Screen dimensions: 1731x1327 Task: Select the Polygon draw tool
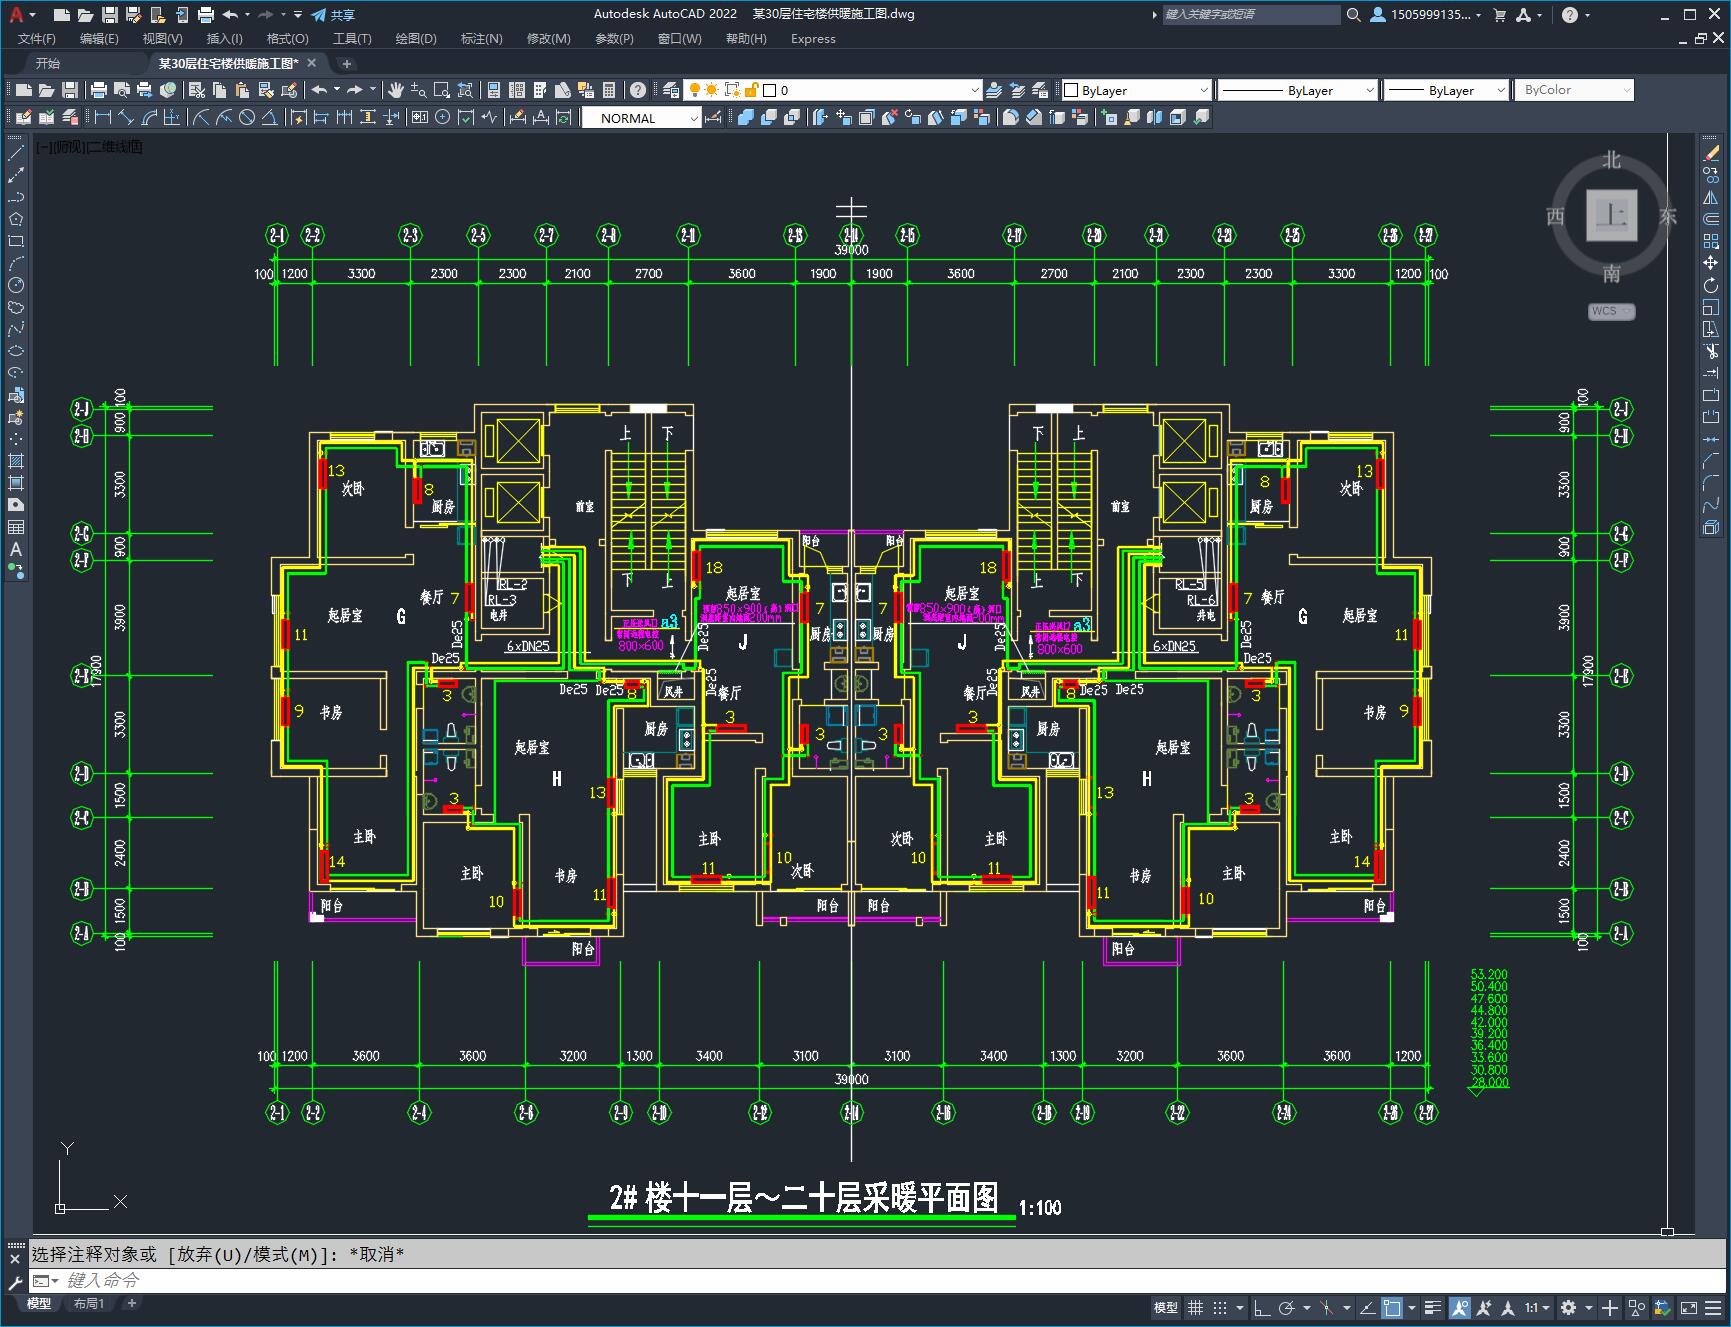(16, 219)
